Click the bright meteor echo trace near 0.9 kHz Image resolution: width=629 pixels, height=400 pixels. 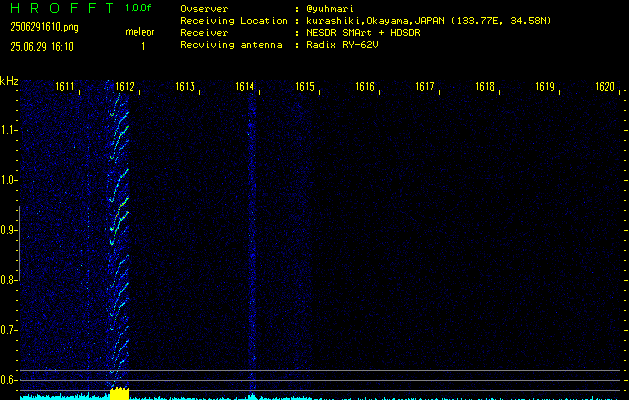tap(119, 221)
